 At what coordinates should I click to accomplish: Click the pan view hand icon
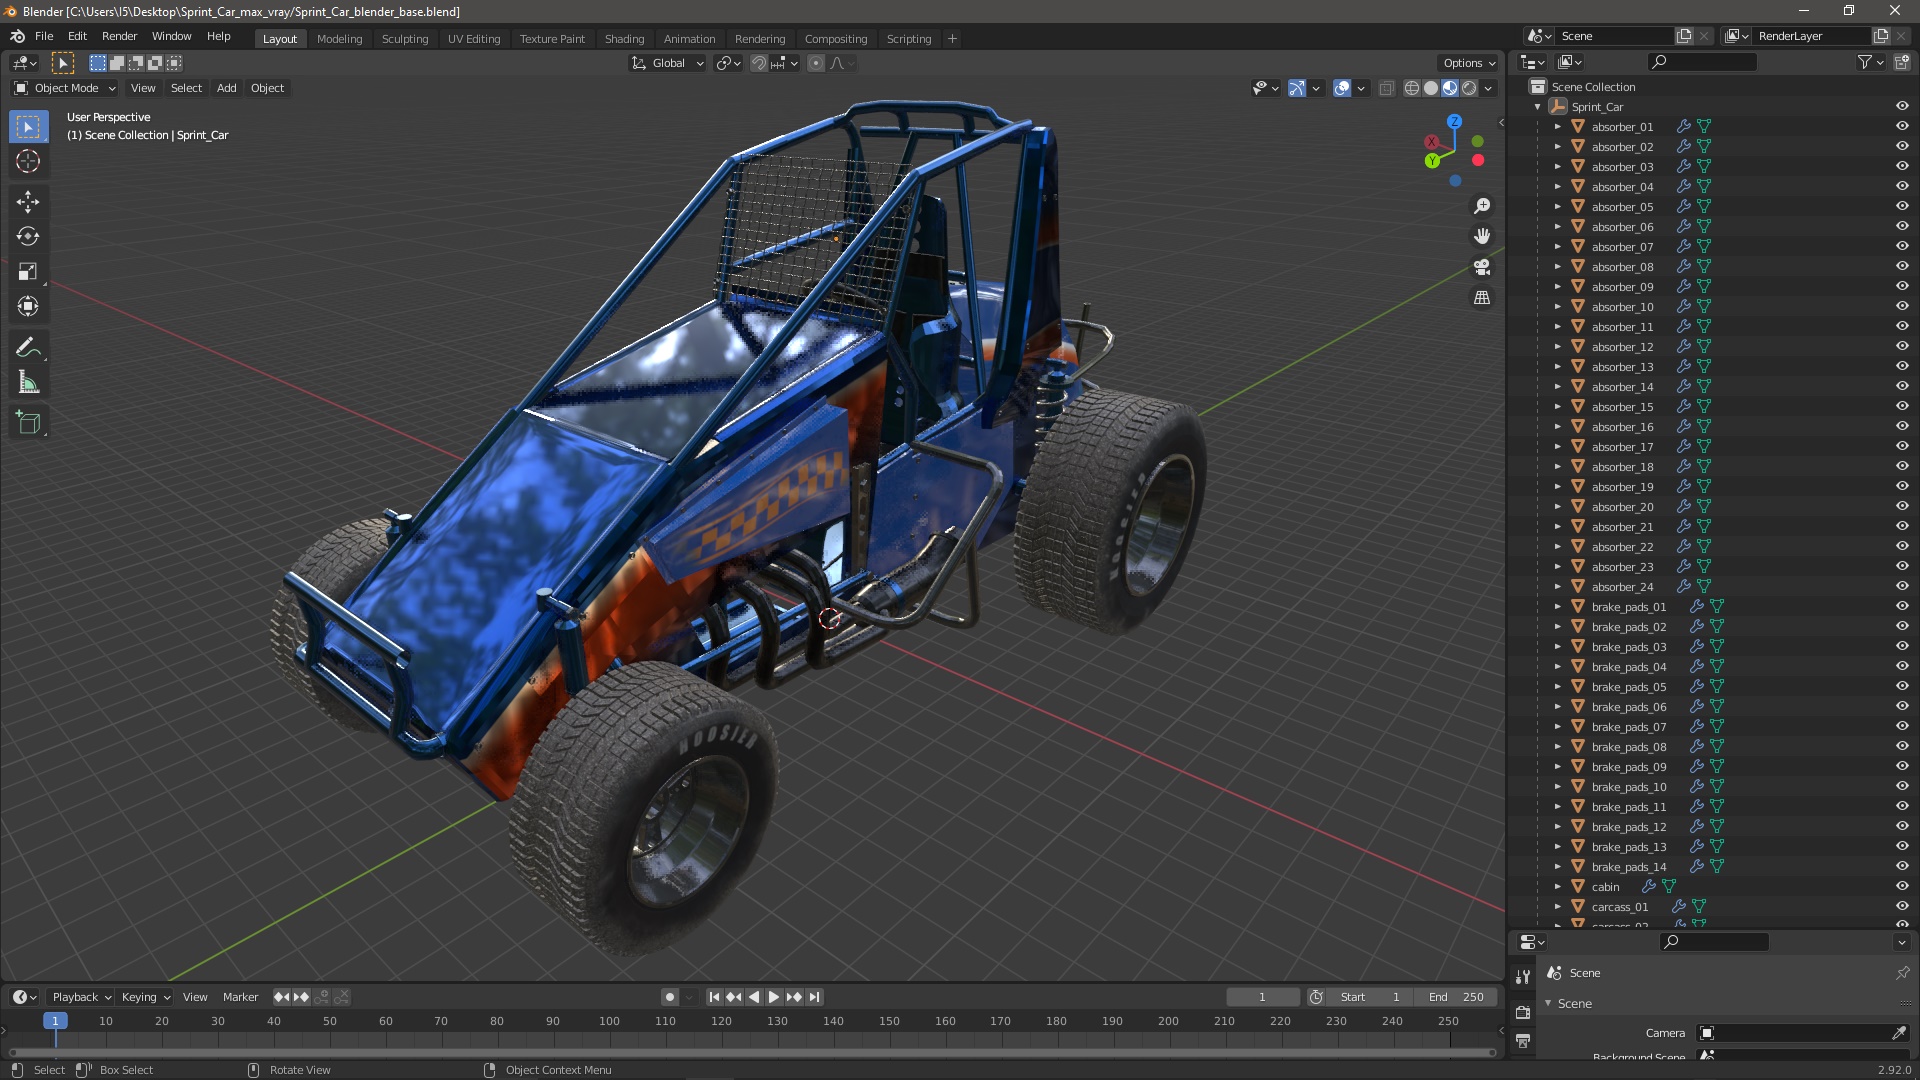(1482, 236)
